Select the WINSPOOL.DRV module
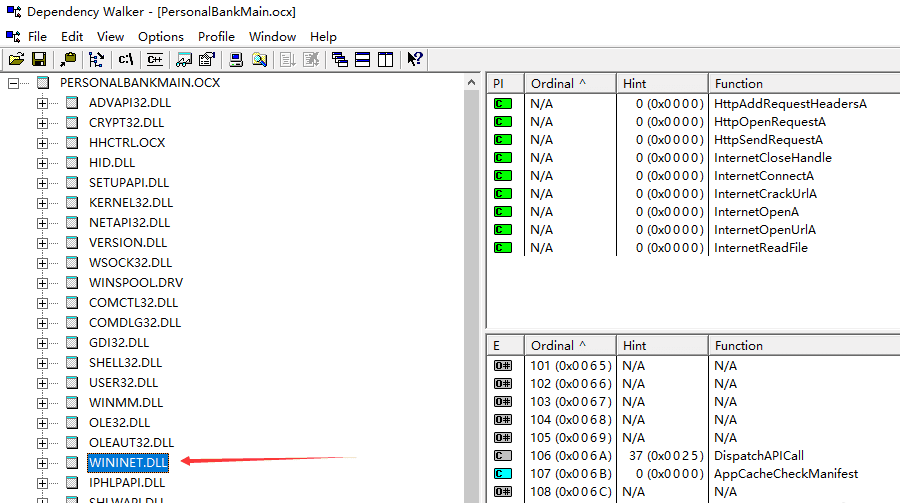The width and height of the screenshot is (900, 503). point(136,283)
